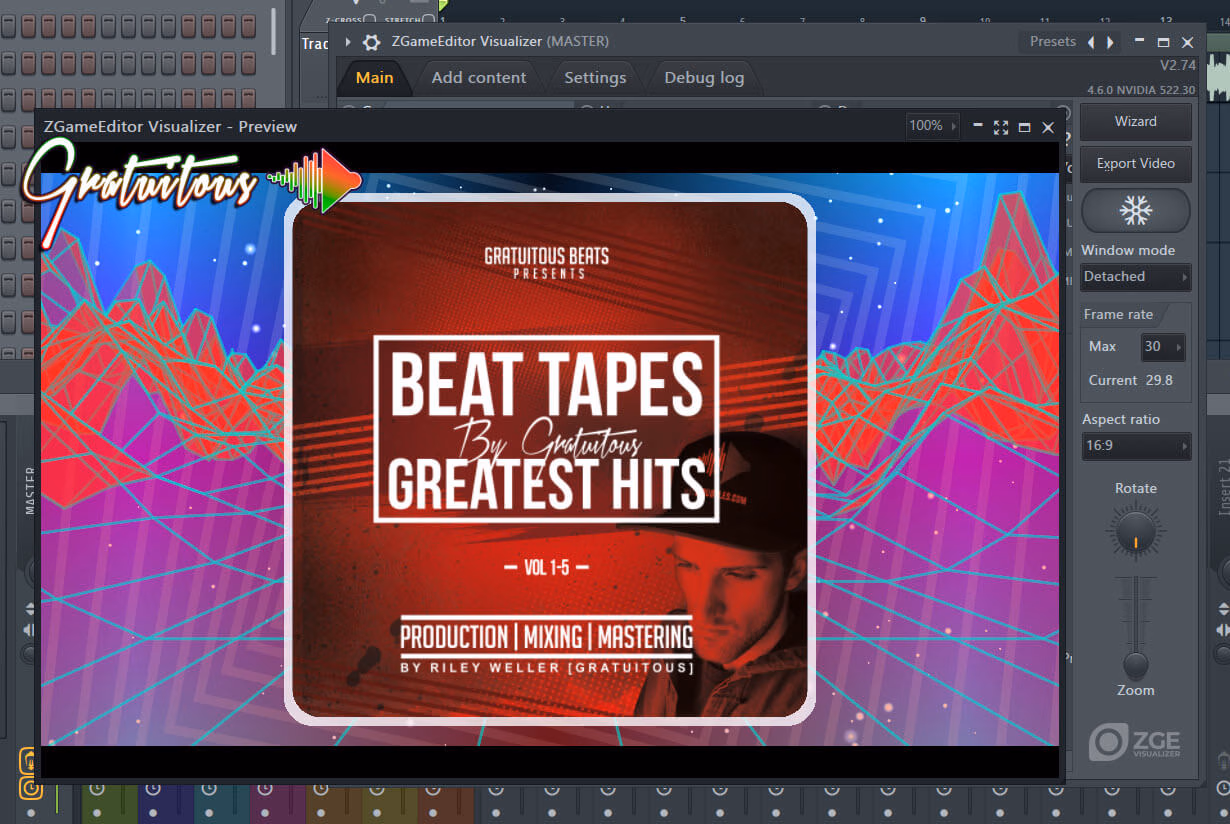Minimize the Preview window
1230x824 pixels.
[x=978, y=127]
